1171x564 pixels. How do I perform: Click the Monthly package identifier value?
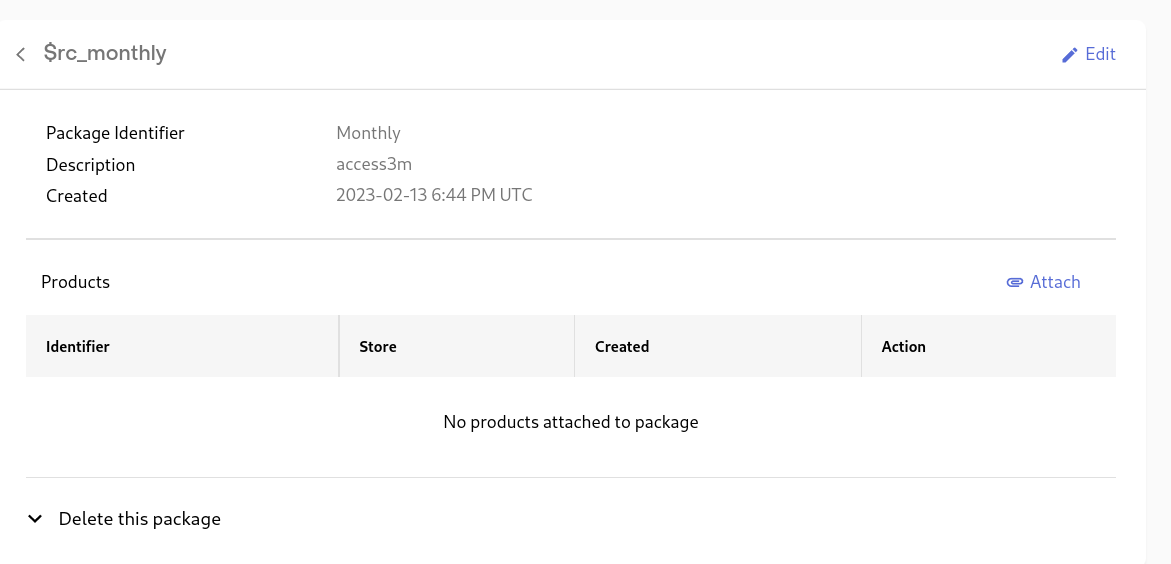coord(368,133)
